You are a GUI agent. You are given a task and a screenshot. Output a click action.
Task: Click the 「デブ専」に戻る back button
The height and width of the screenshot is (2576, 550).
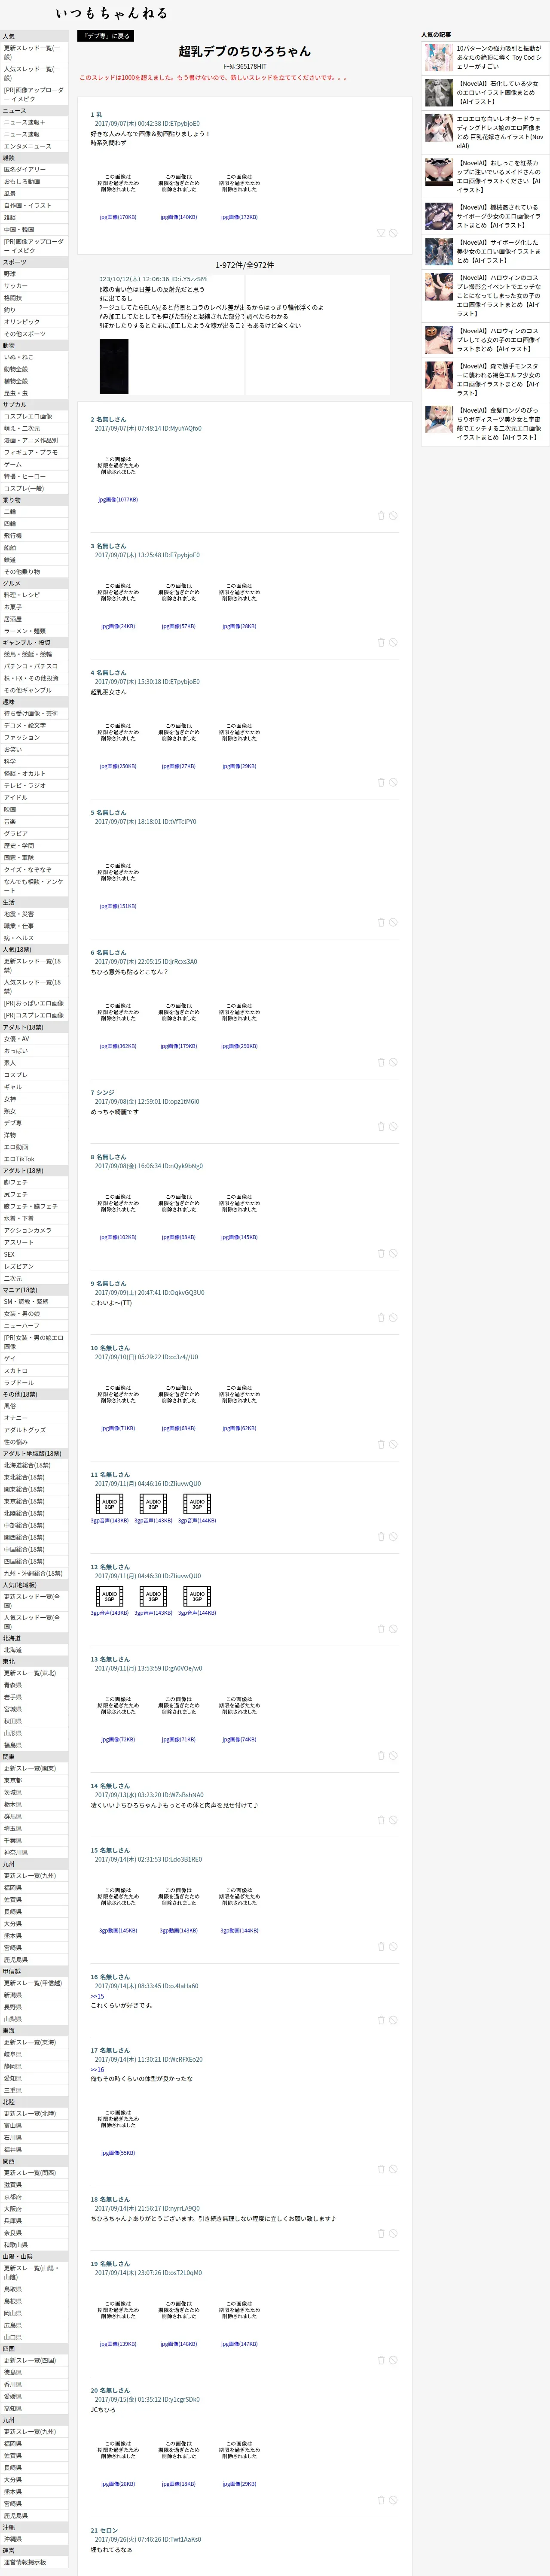coord(106,36)
